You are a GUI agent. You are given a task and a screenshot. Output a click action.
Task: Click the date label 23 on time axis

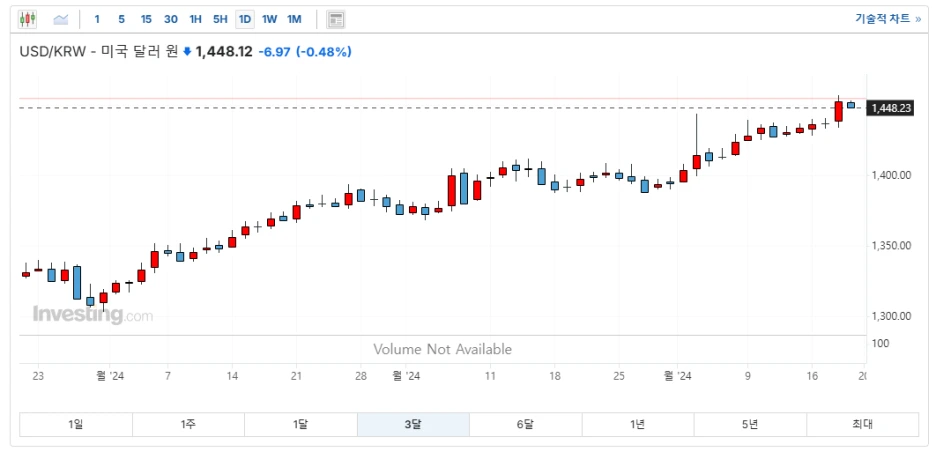(39, 376)
